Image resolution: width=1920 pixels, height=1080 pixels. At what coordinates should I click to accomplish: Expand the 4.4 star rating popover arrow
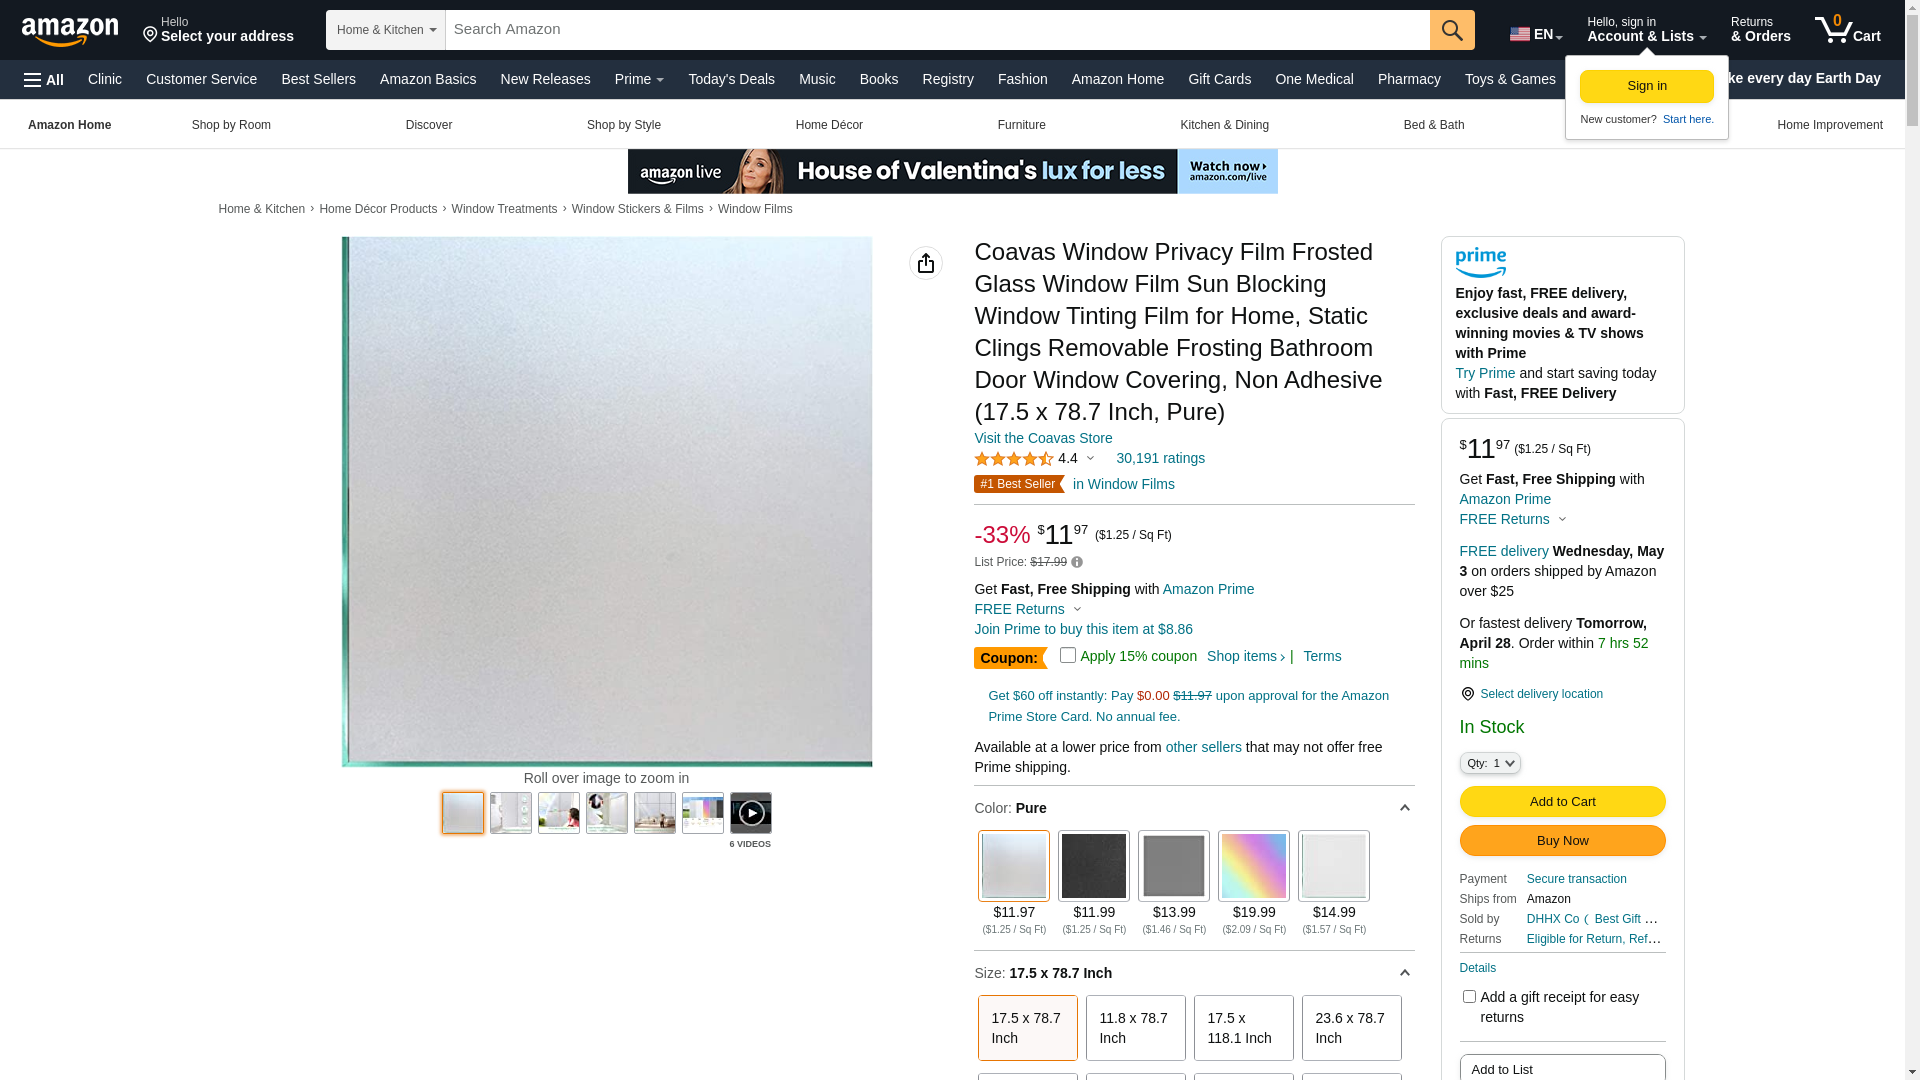(1090, 459)
